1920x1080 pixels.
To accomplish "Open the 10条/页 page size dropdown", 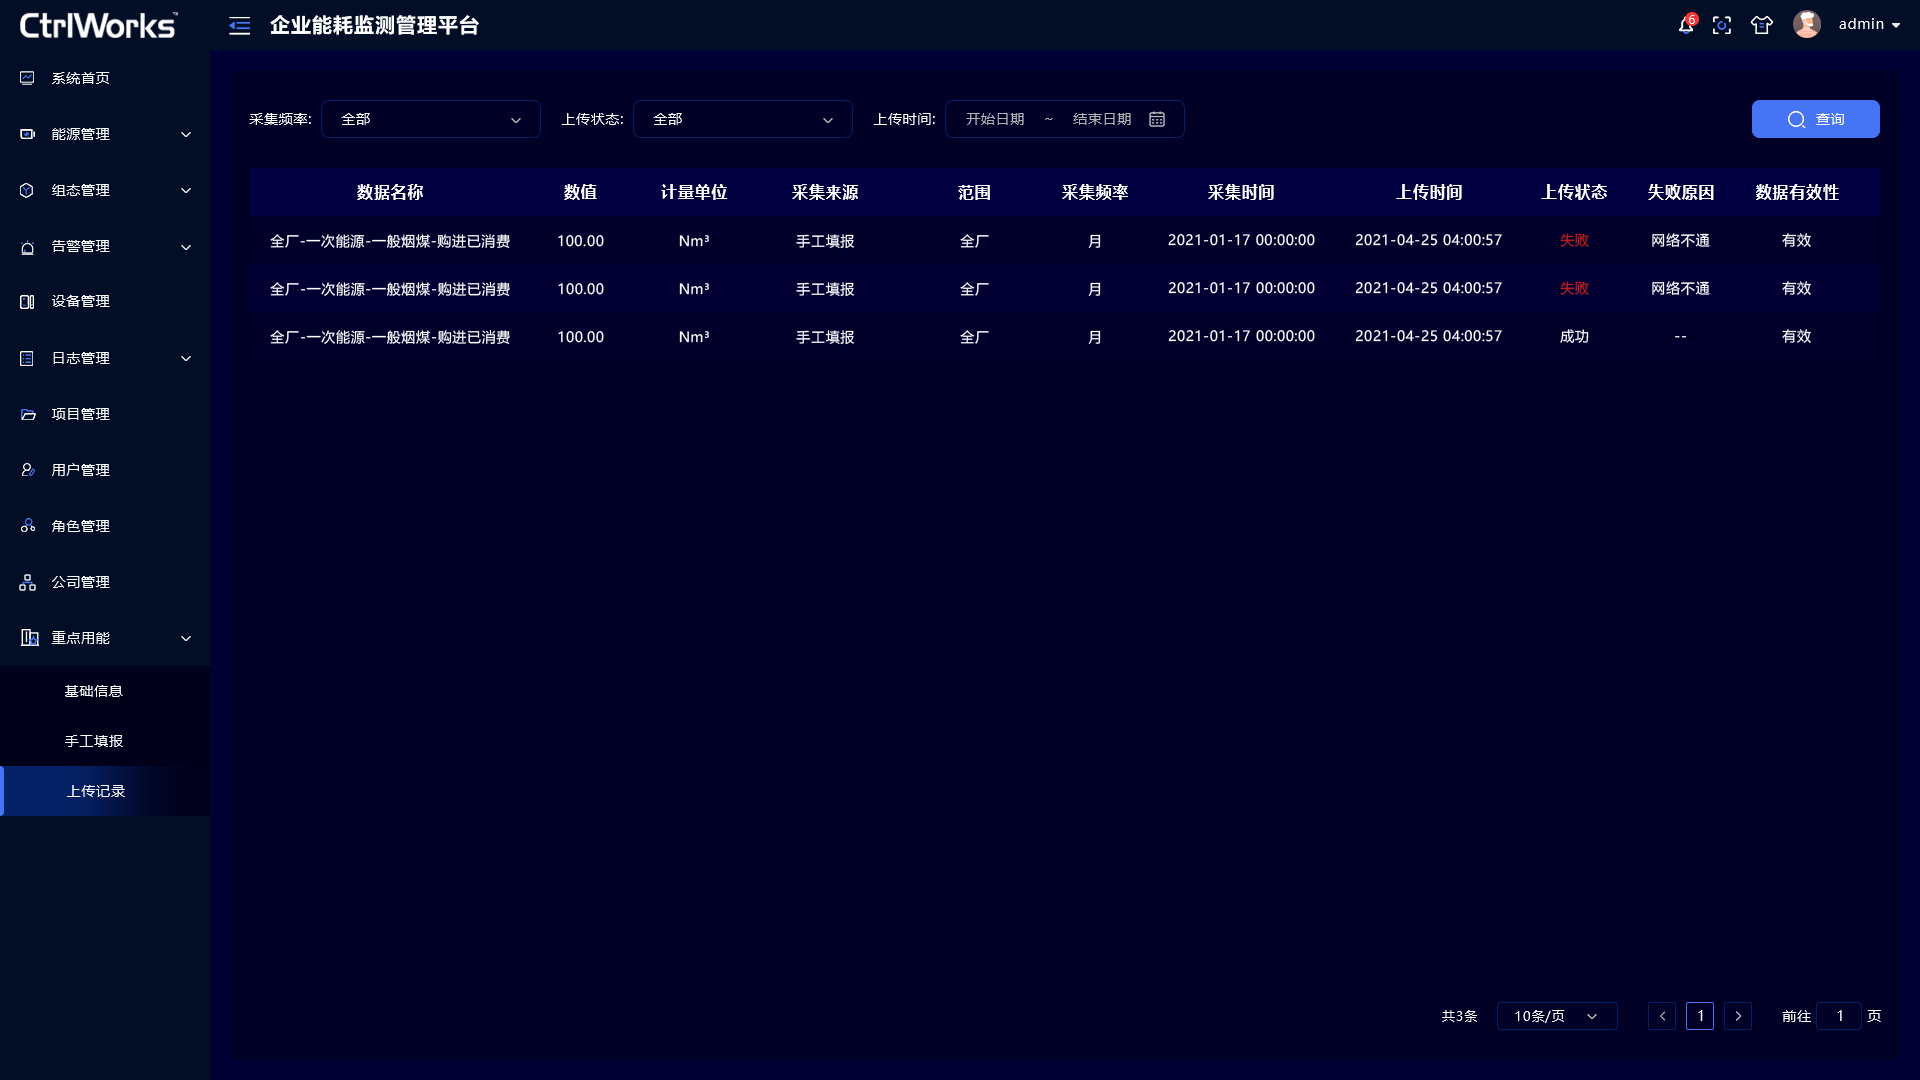I will (x=1557, y=1016).
